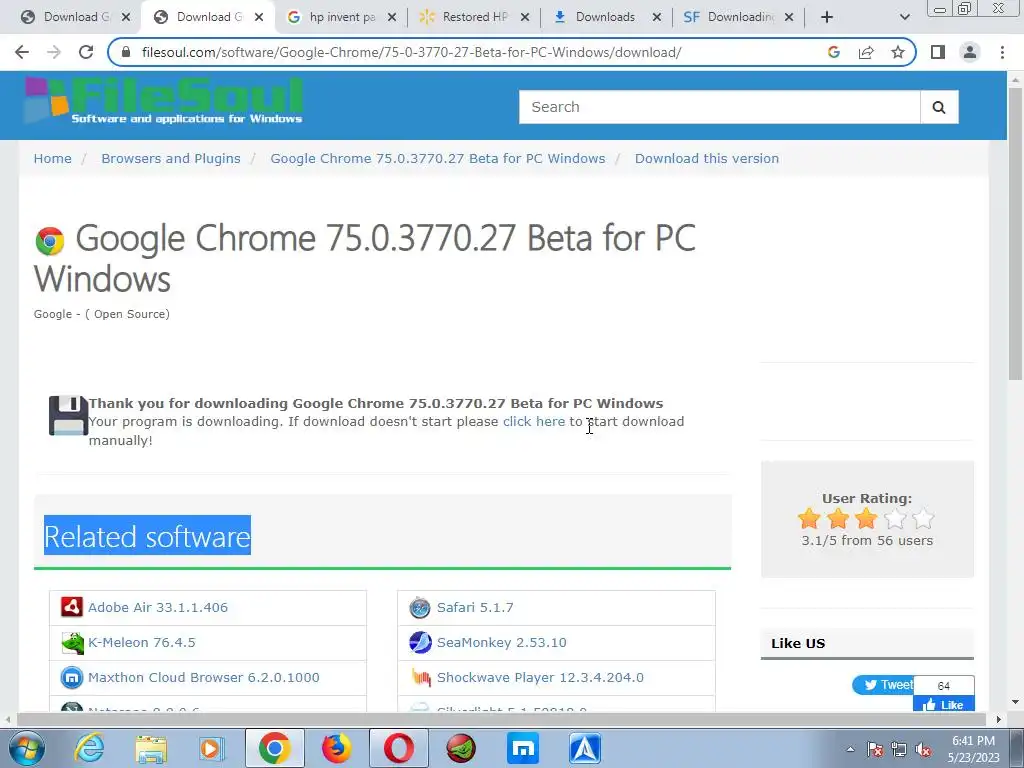The image size is (1024, 768).
Task: Open Maxthon Cloud Browser 6.2.0.1000 link
Action: tap(204, 678)
